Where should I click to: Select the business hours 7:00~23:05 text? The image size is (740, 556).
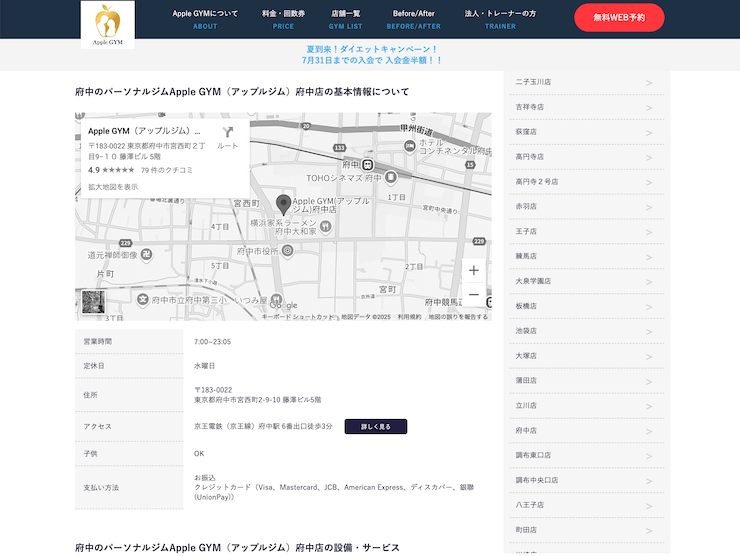[212, 342]
